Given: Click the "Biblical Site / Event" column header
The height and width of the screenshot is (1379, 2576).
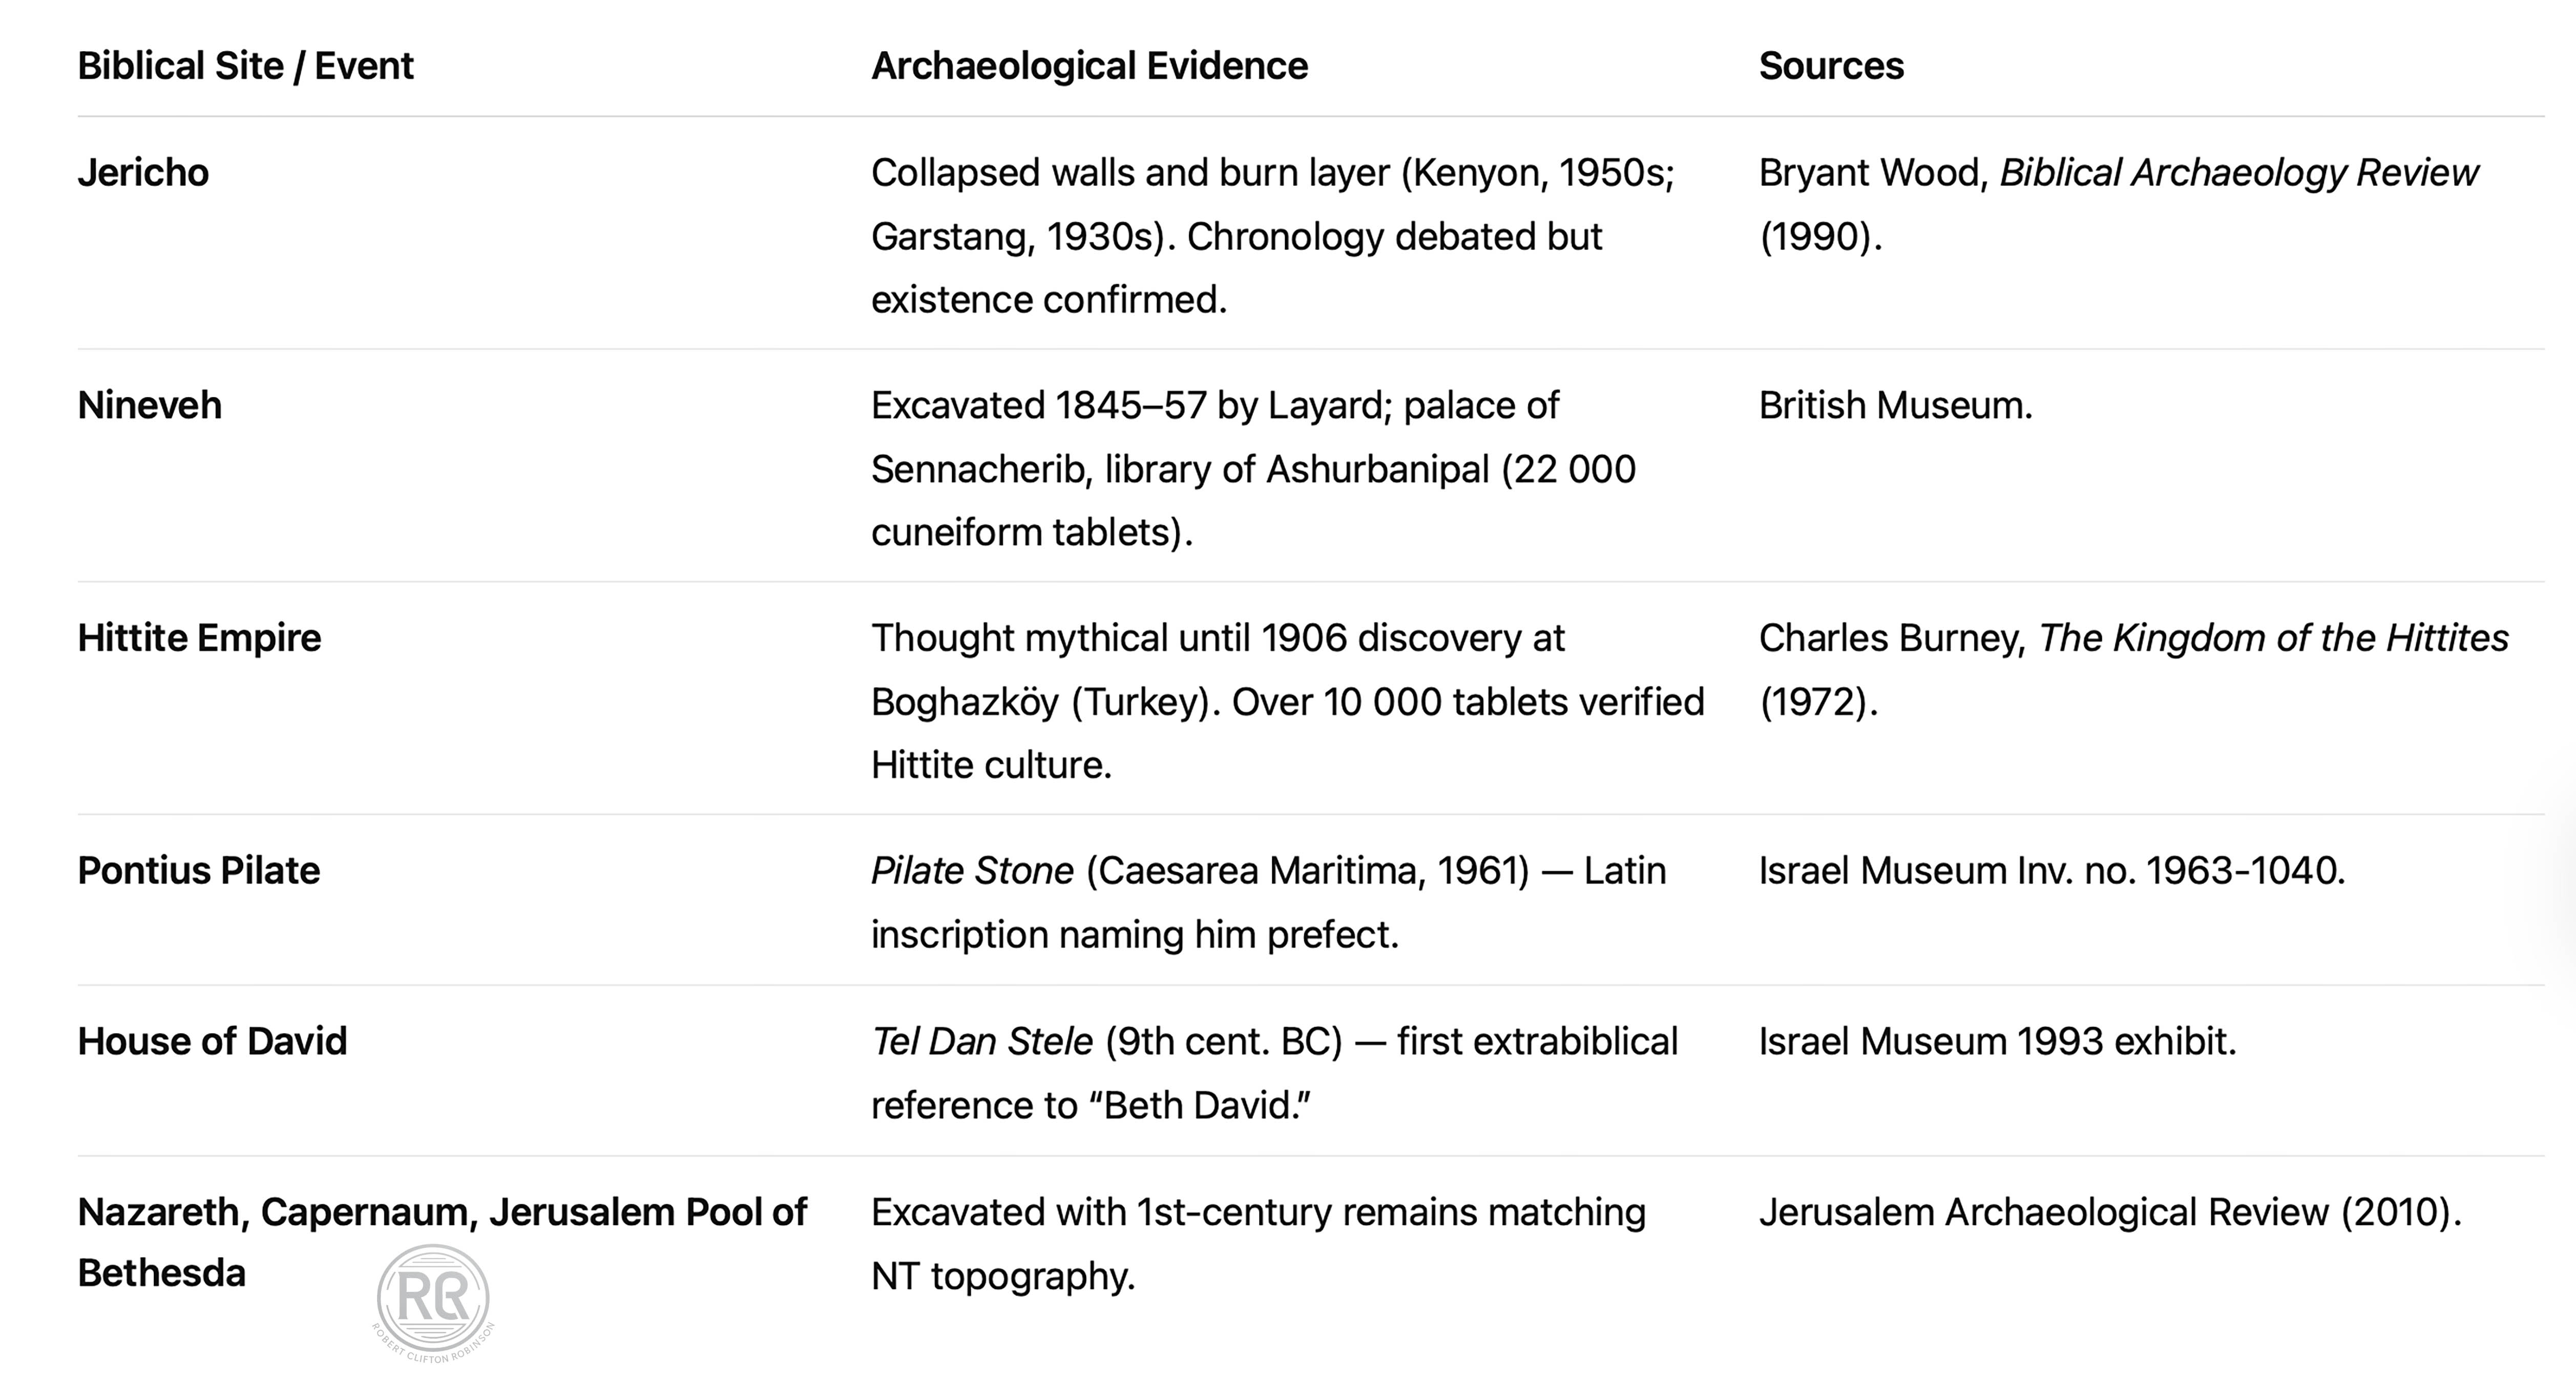Looking at the screenshot, I should click(245, 66).
